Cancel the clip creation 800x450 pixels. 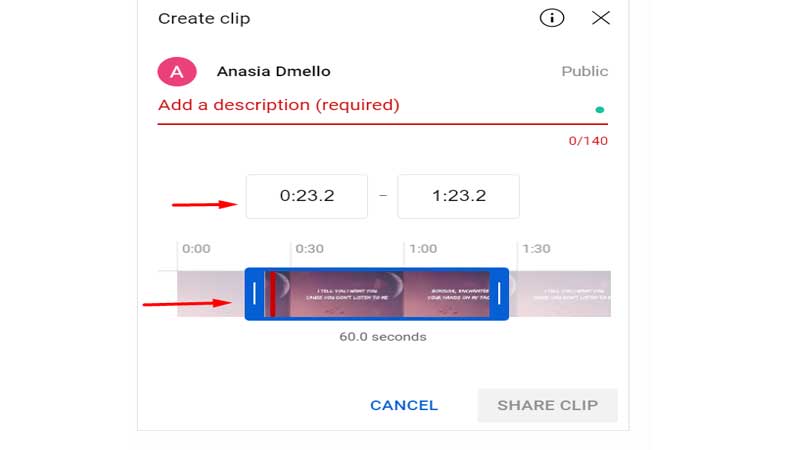pos(404,405)
